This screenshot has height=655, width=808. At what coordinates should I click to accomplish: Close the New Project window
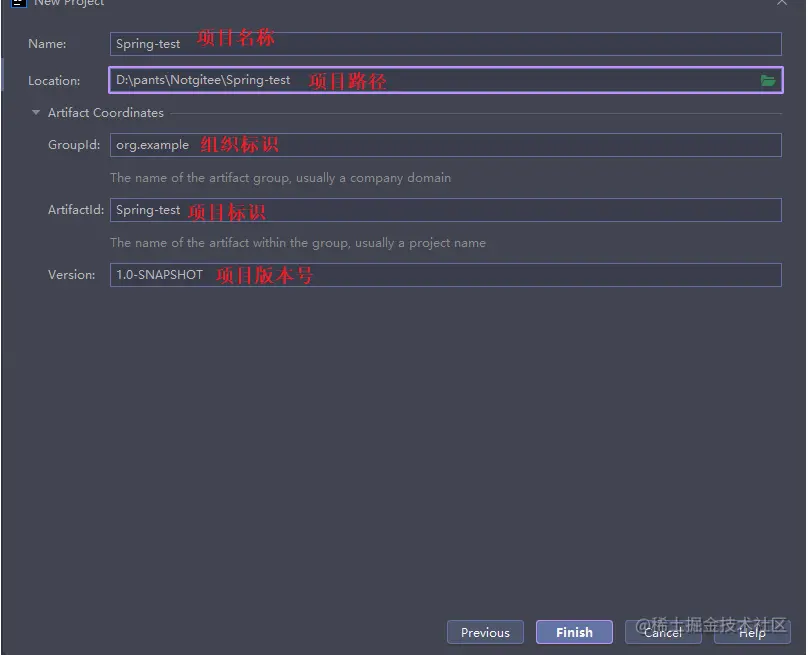(x=782, y=3)
